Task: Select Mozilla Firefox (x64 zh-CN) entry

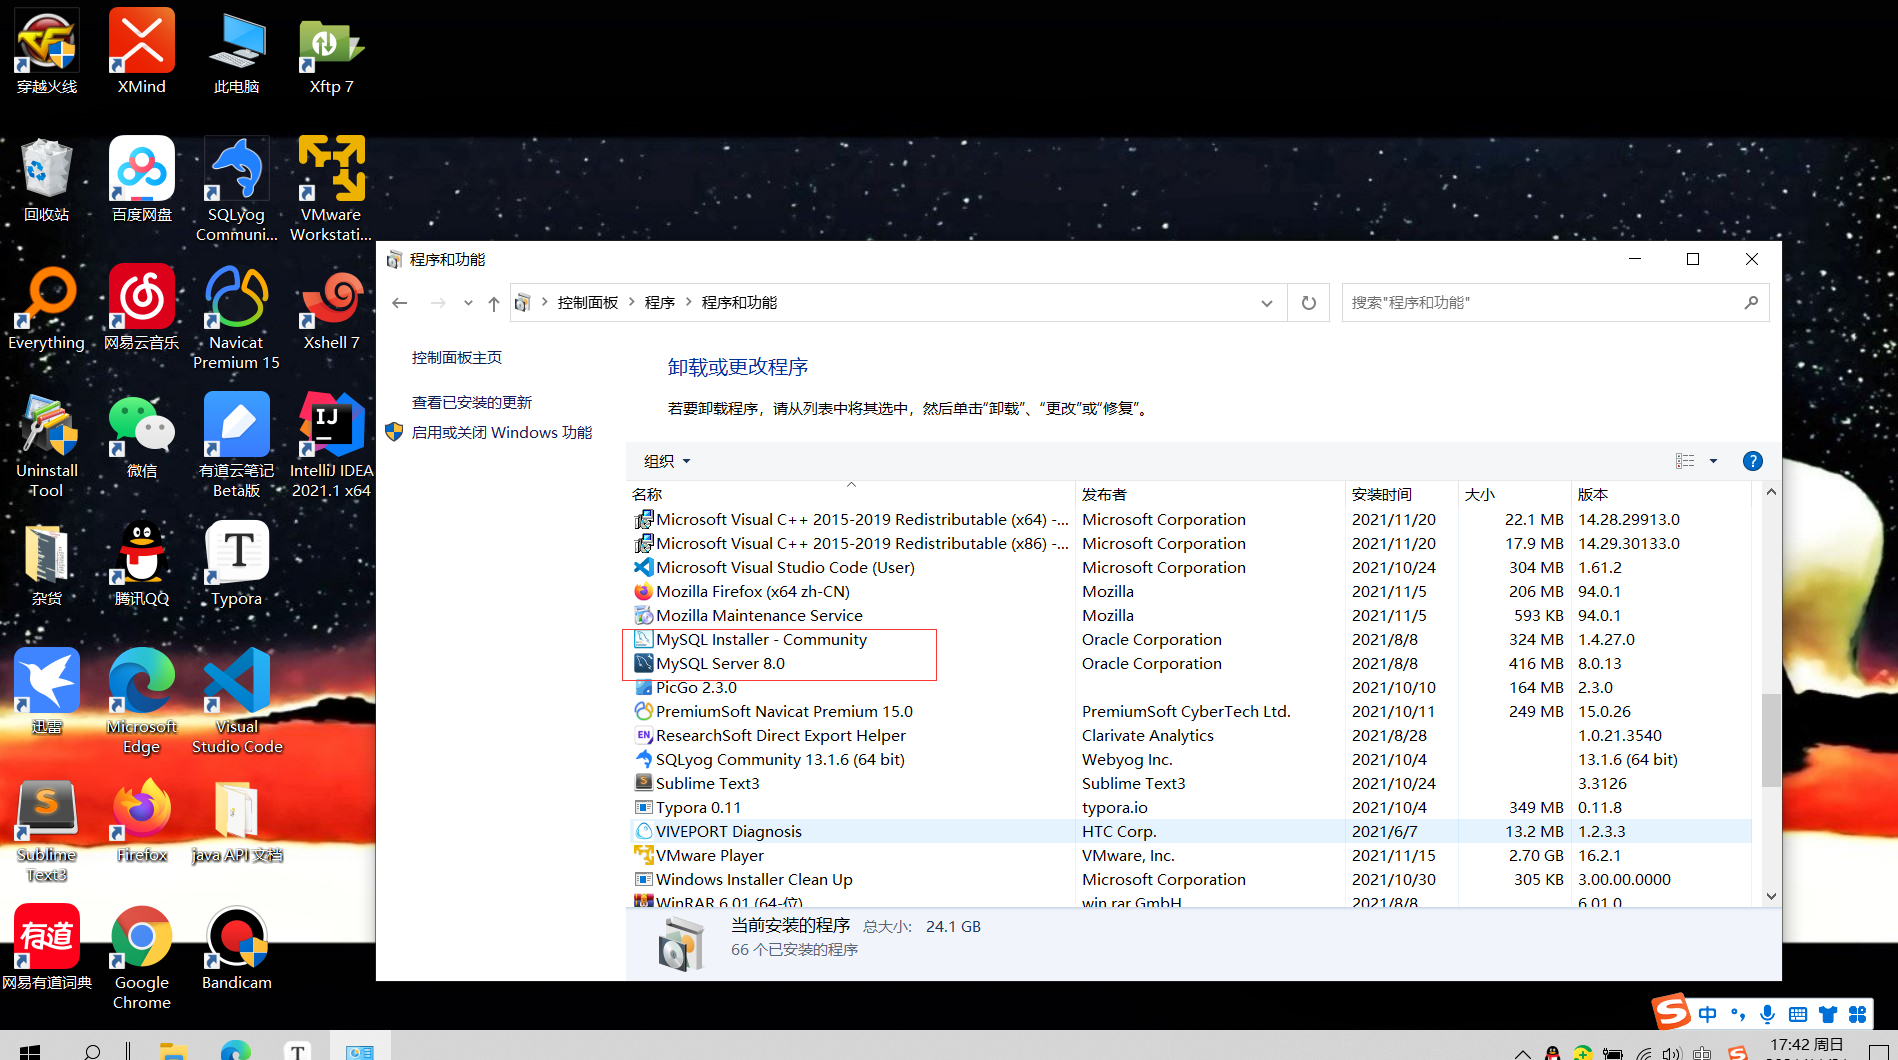Action: [1190, 592]
